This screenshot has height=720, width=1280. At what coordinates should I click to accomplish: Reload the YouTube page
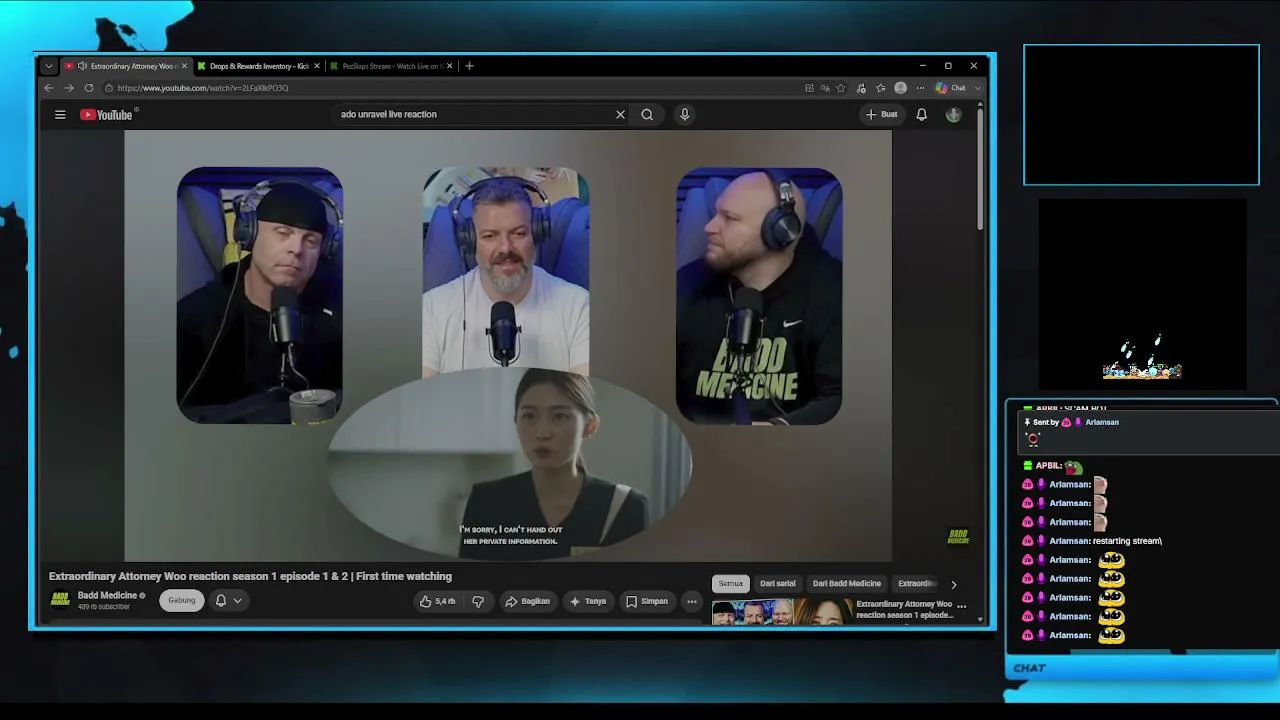87,88
